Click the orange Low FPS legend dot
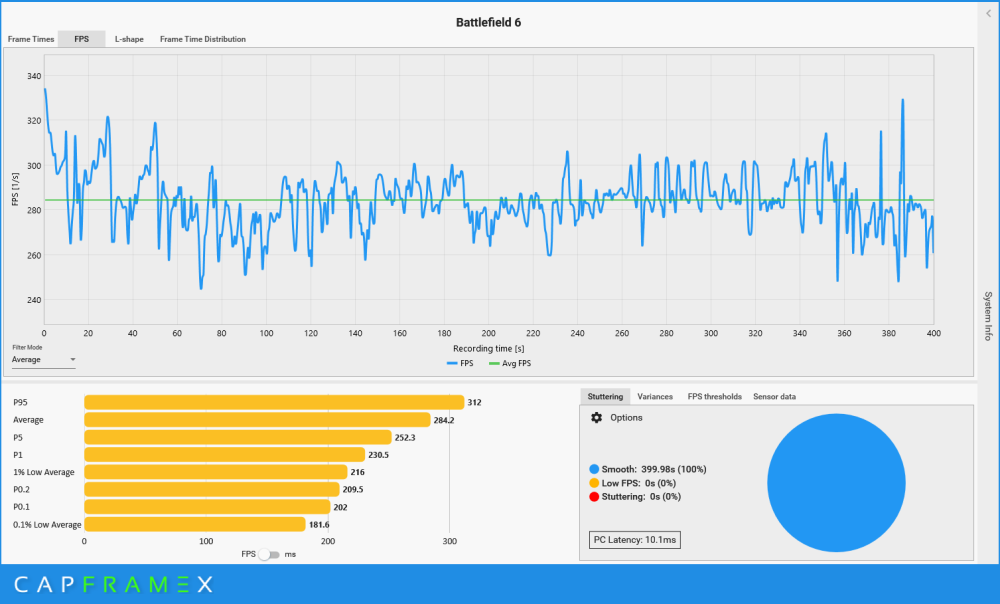 [x=595, y=482]
